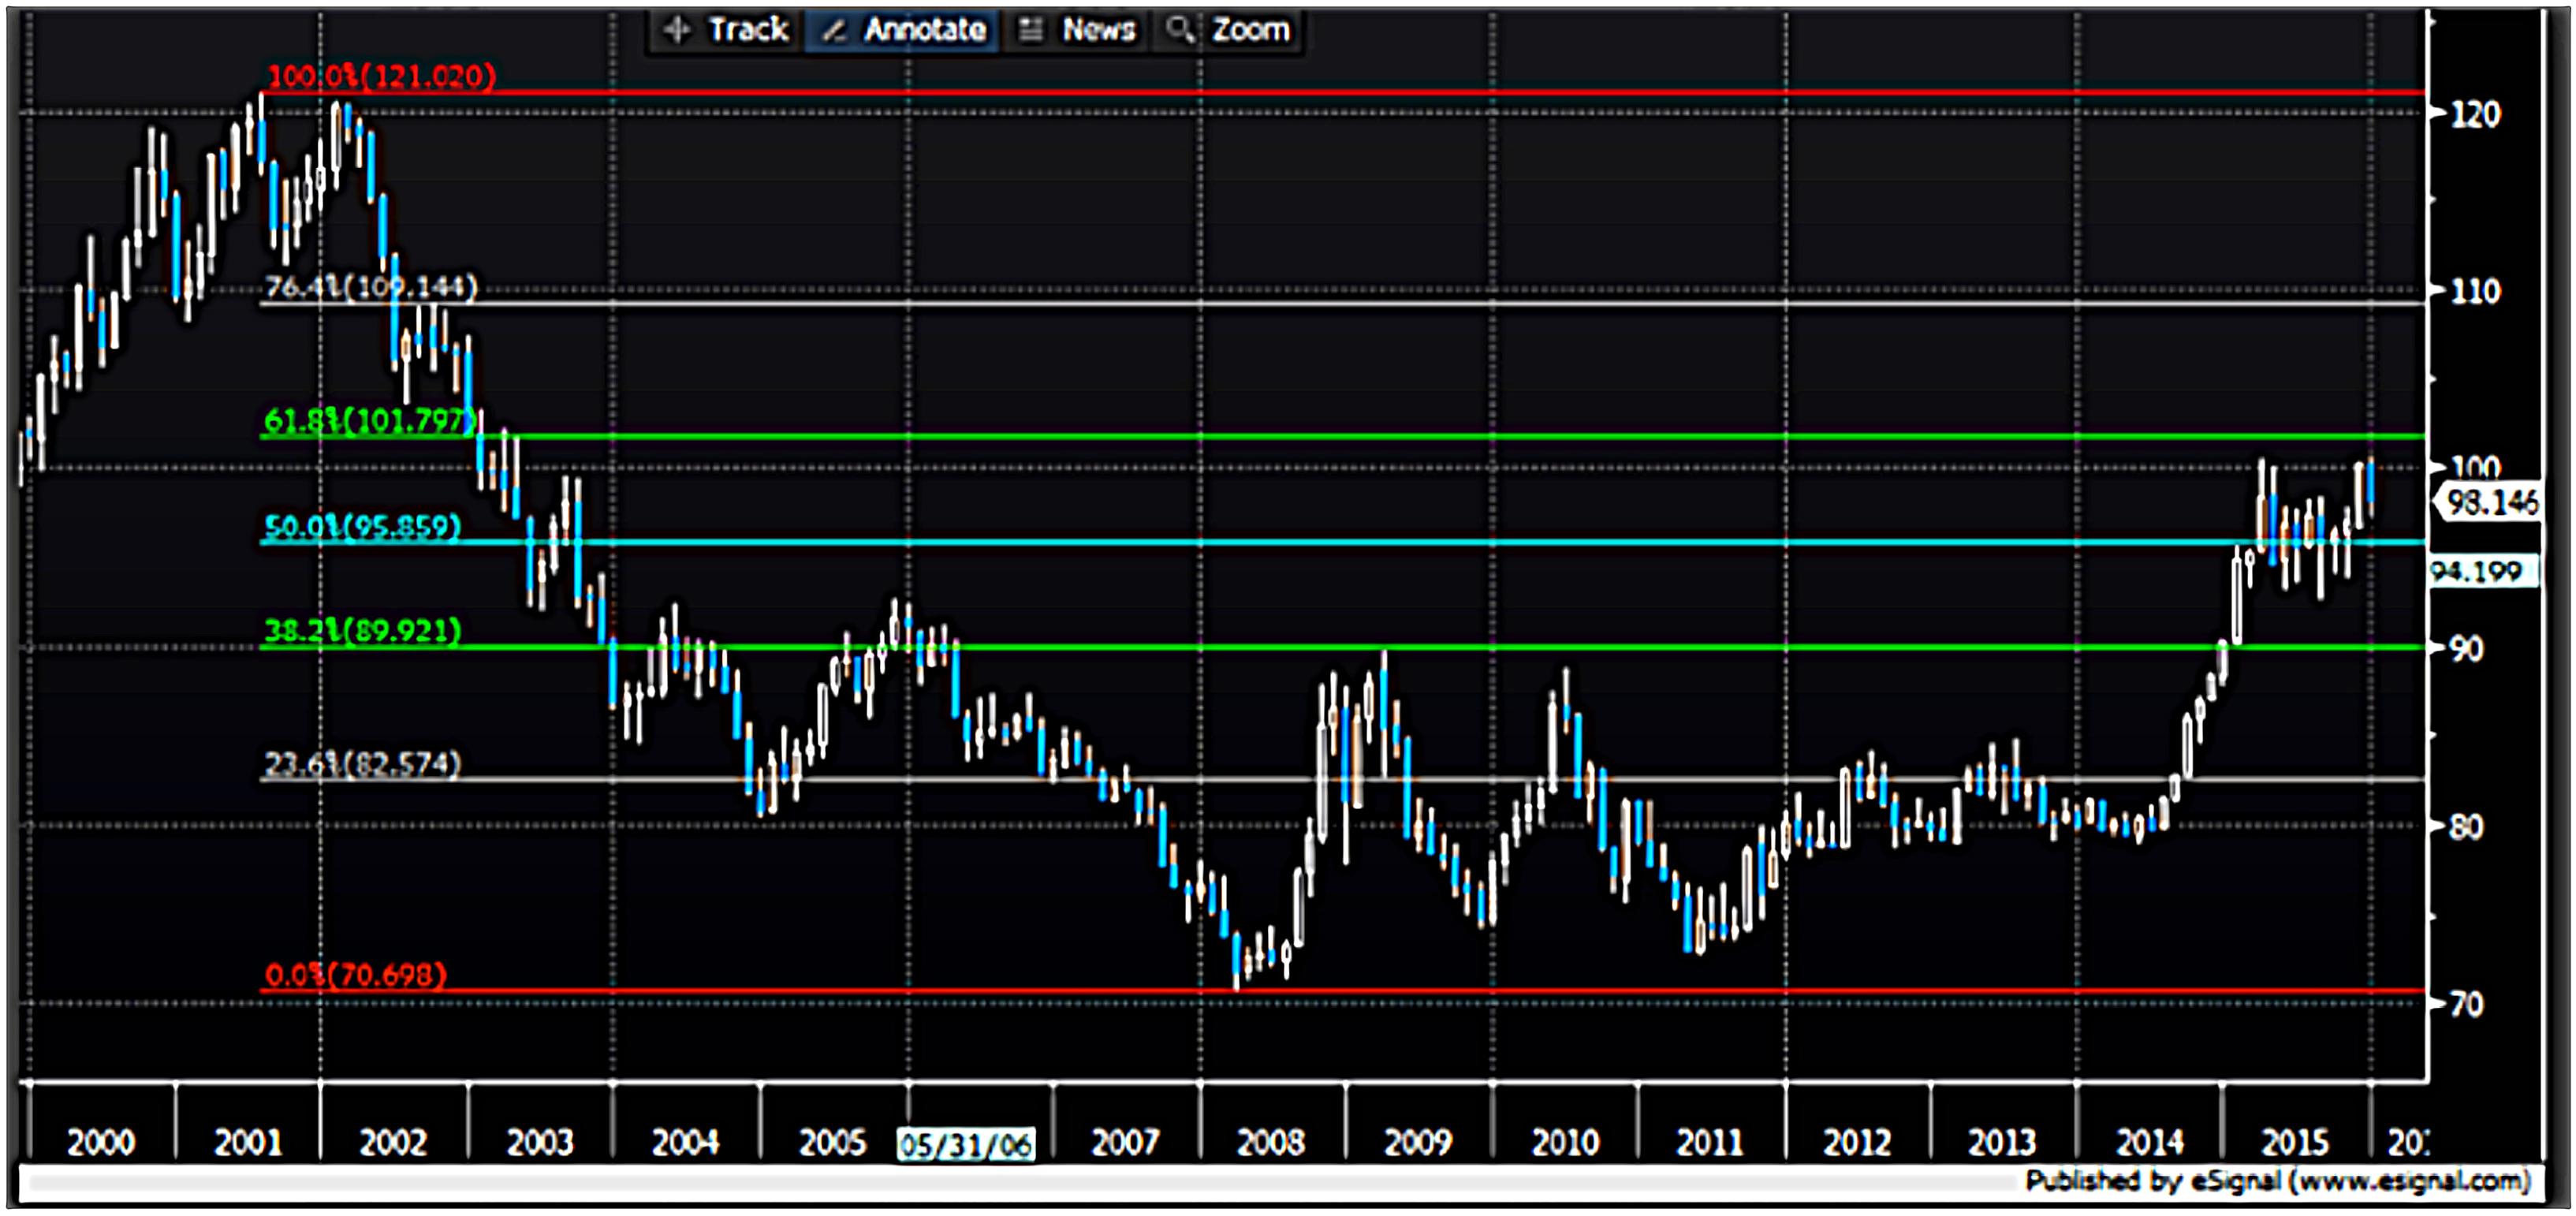
Task: Open the News label
Action: point(1098,30)
